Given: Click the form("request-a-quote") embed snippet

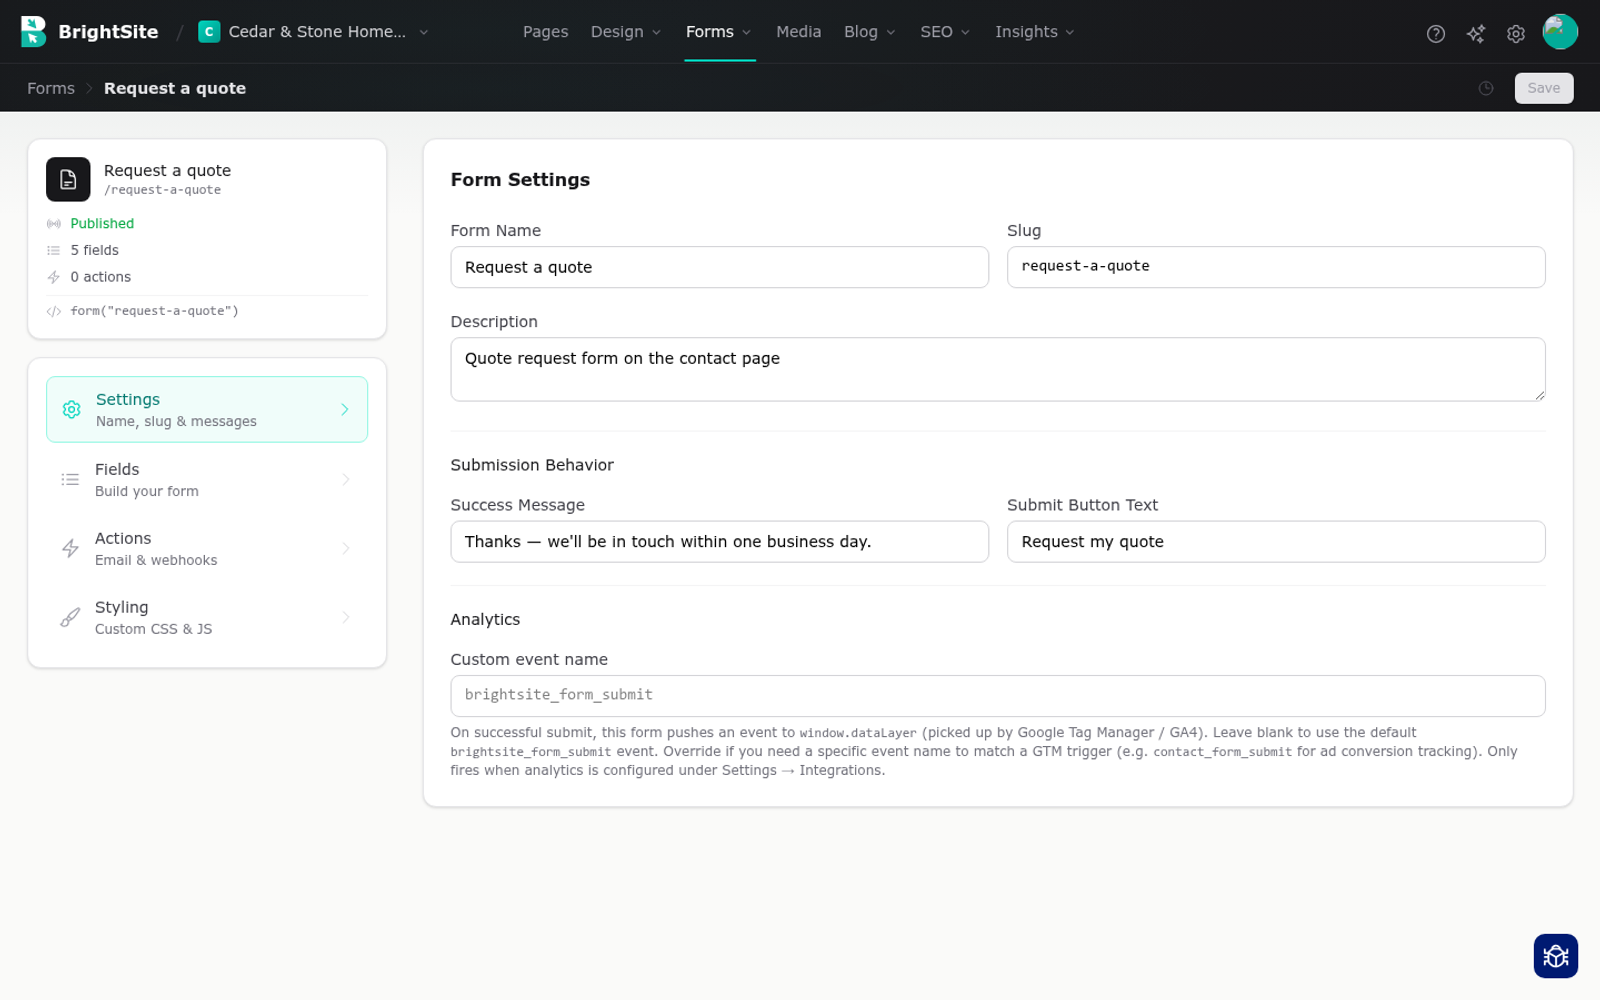Looking at the screenshot, I should [154, 311].
